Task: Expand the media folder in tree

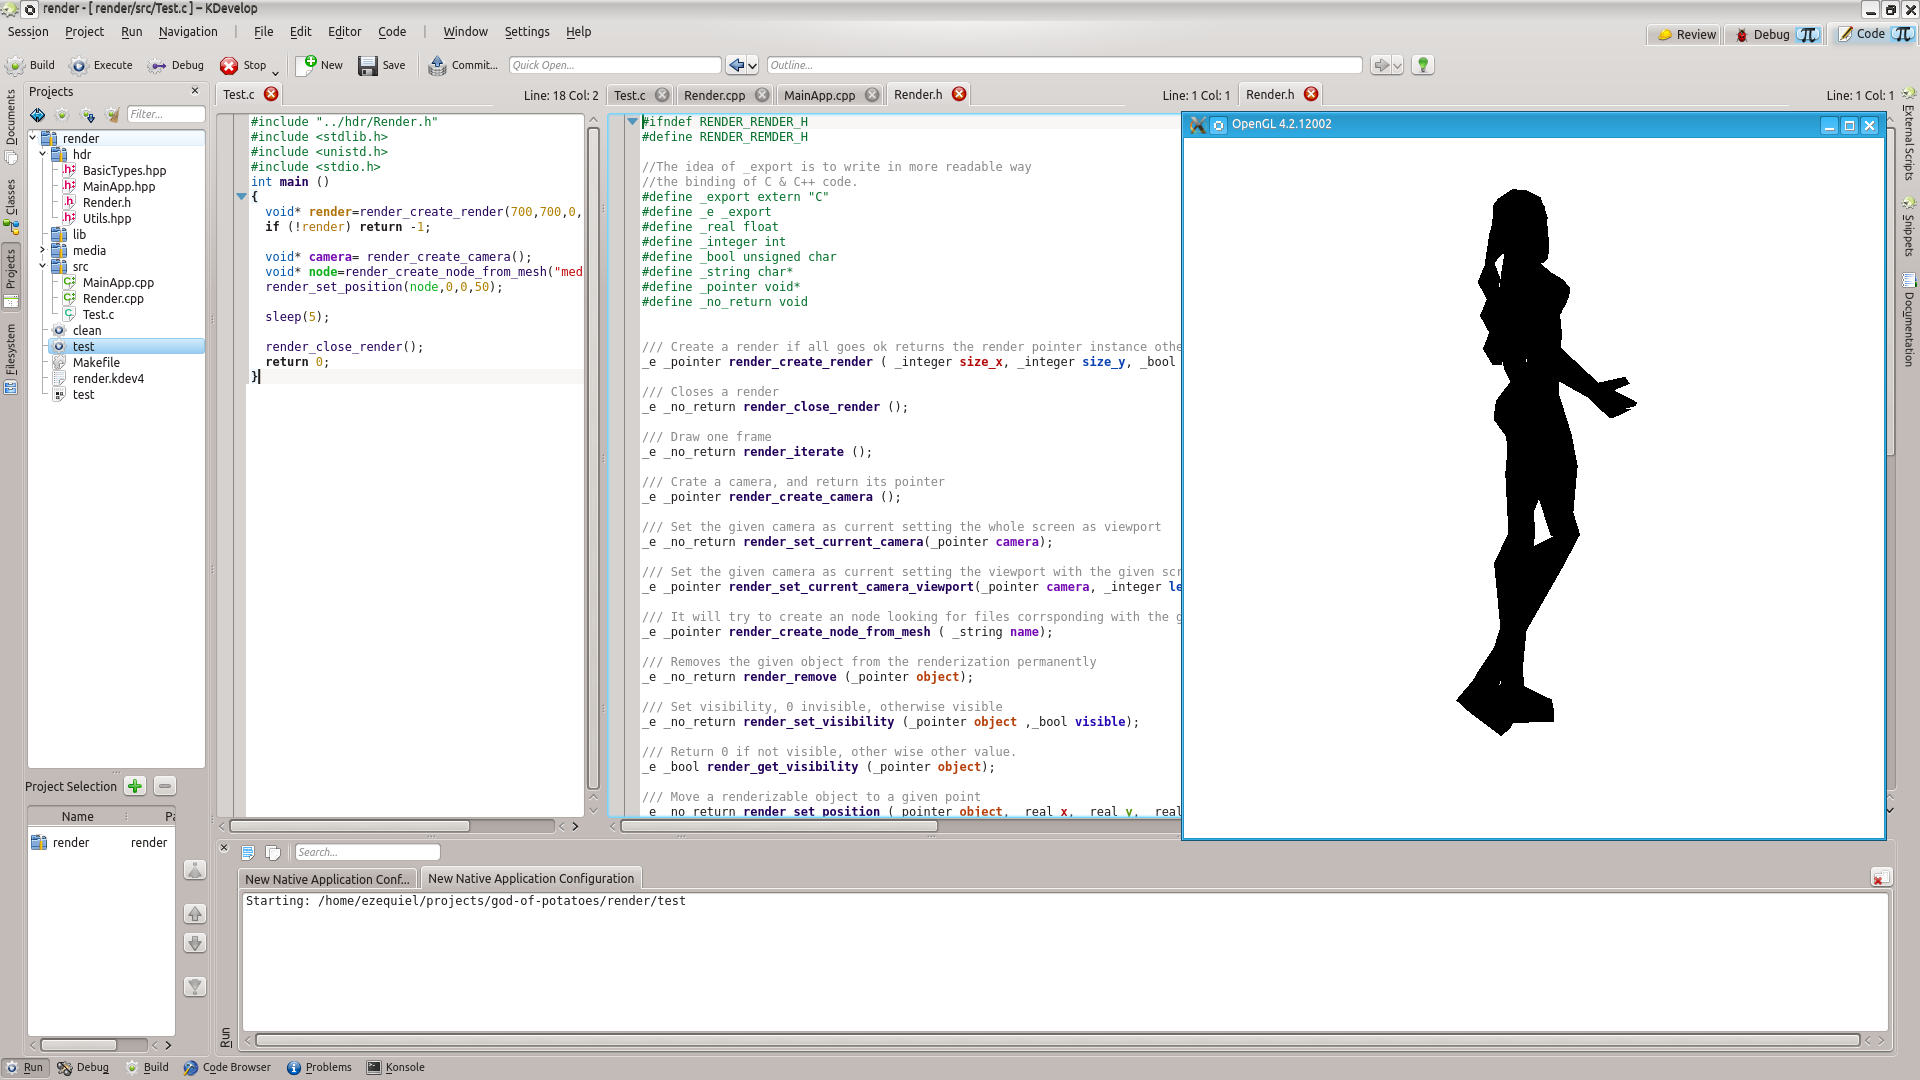Action: click(x=42, y=251)
